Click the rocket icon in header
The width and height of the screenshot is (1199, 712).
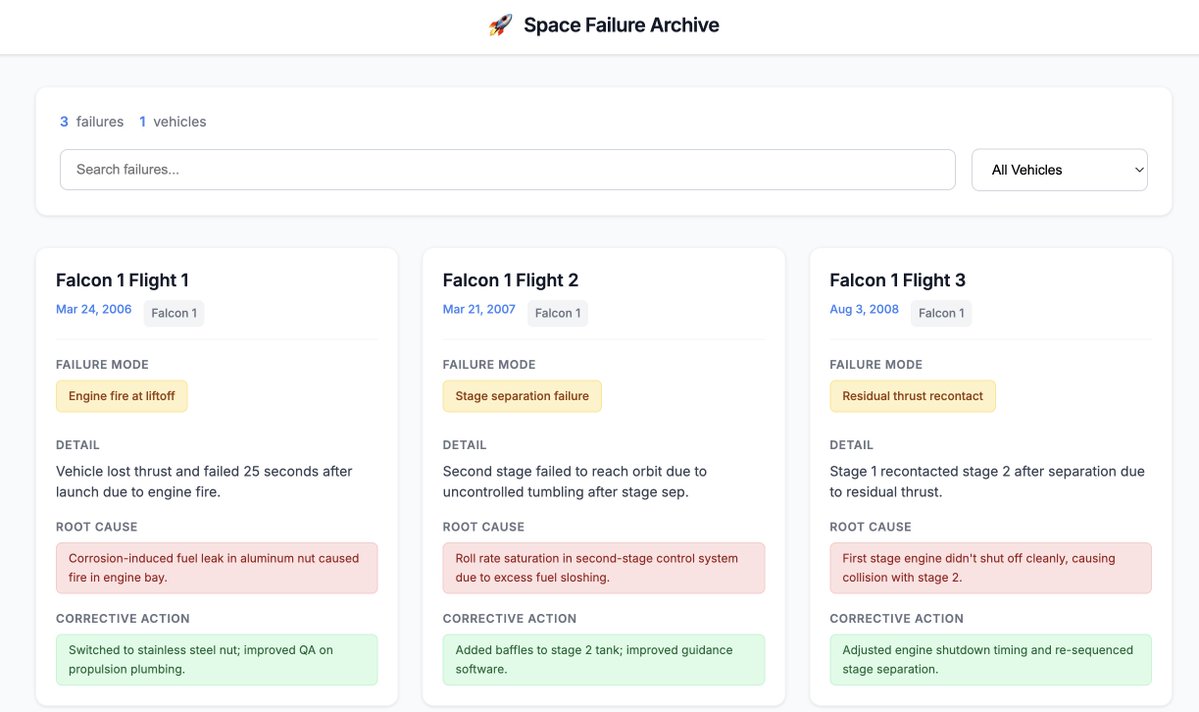tap(501, 25)
